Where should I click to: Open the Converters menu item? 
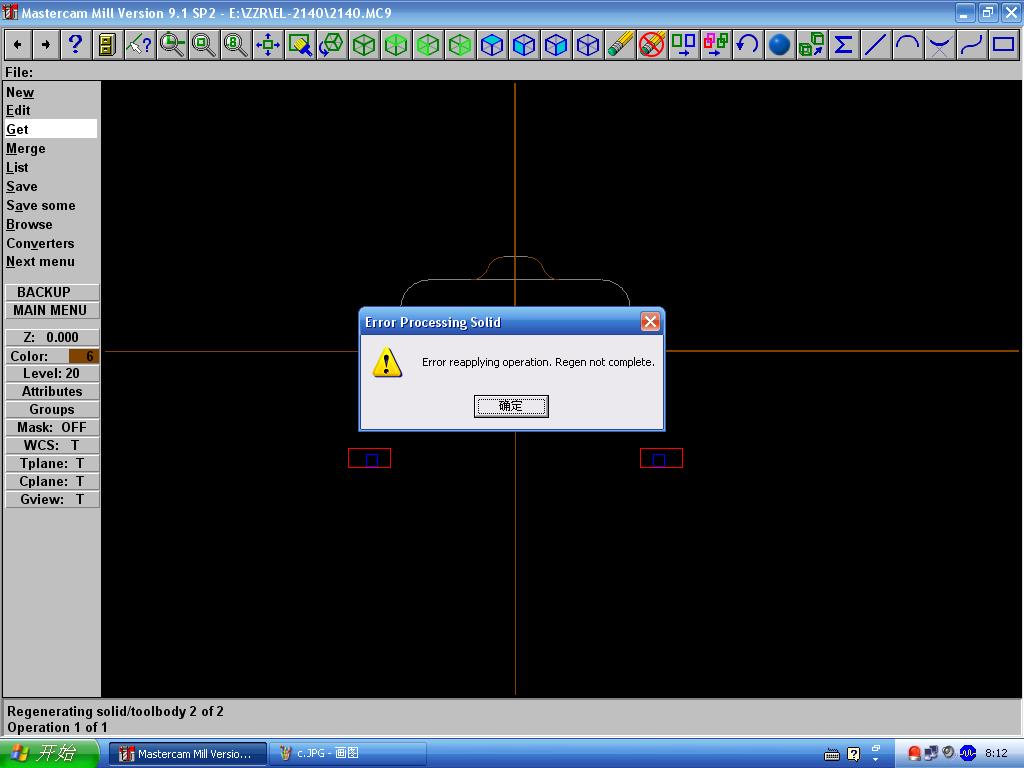[x=40, y=243]
